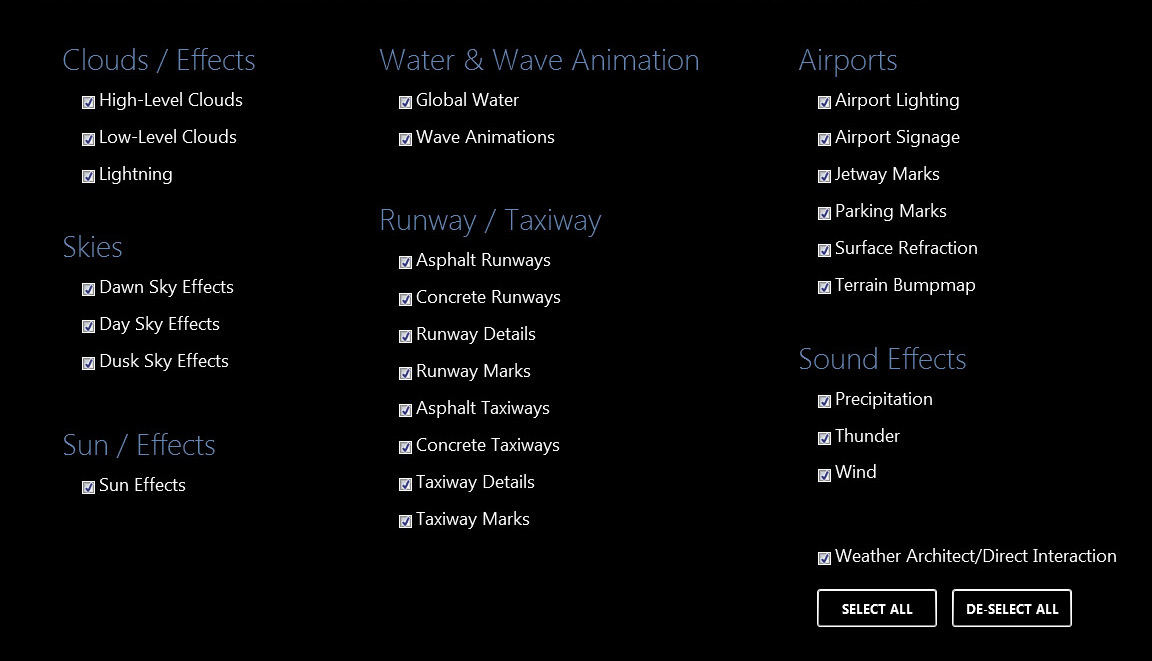Mute the Thunder sound effect

tap(824, 438)
